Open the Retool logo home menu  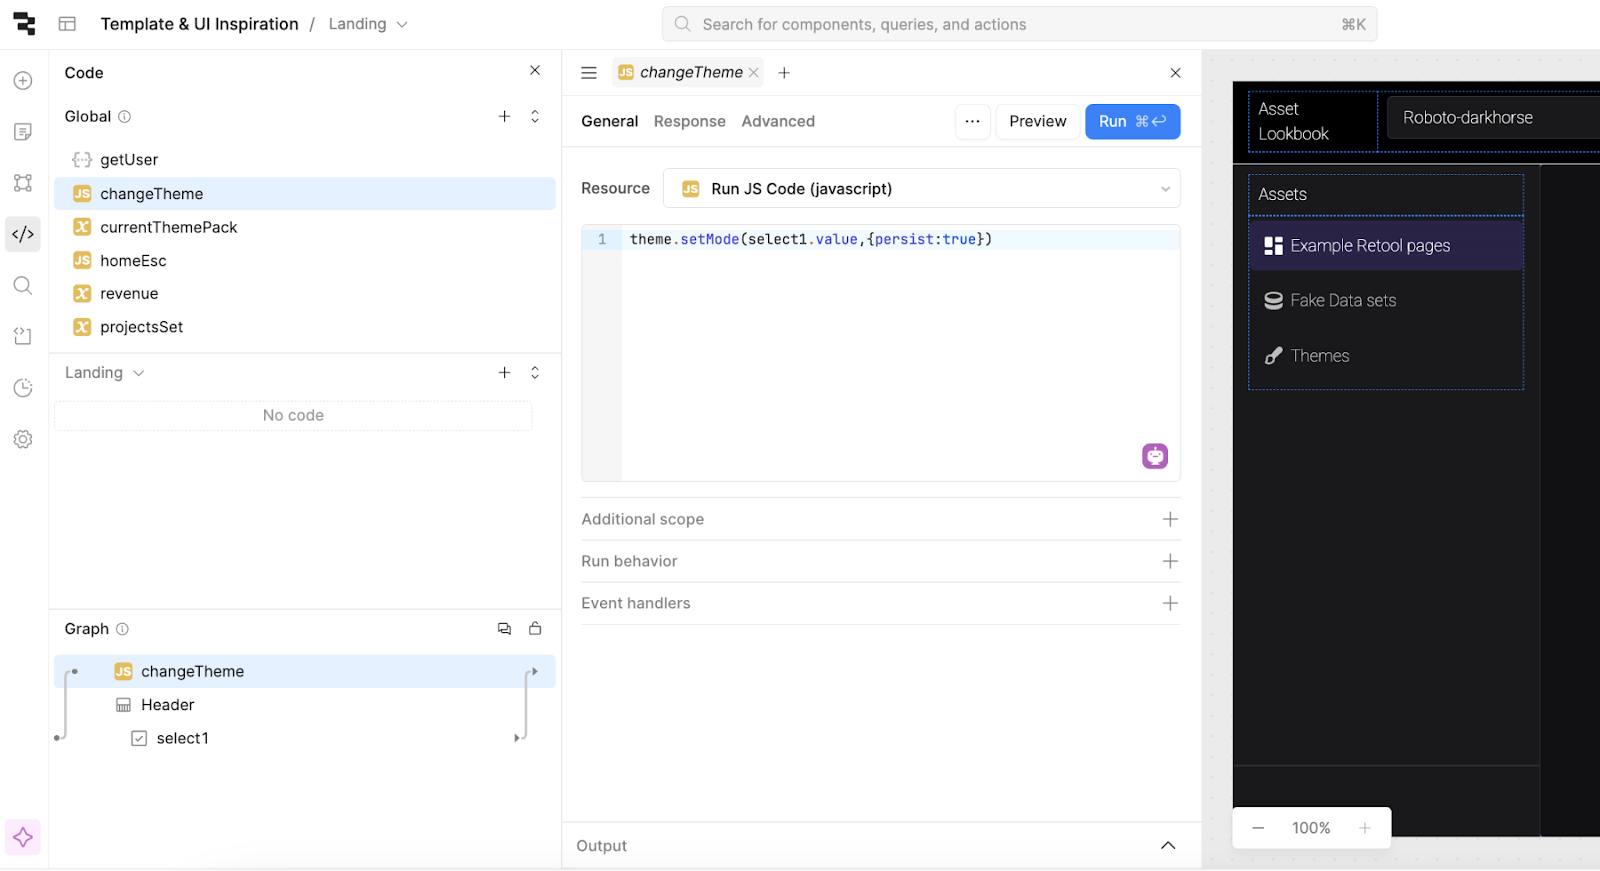pyautogui.click(x=24, y=24)
